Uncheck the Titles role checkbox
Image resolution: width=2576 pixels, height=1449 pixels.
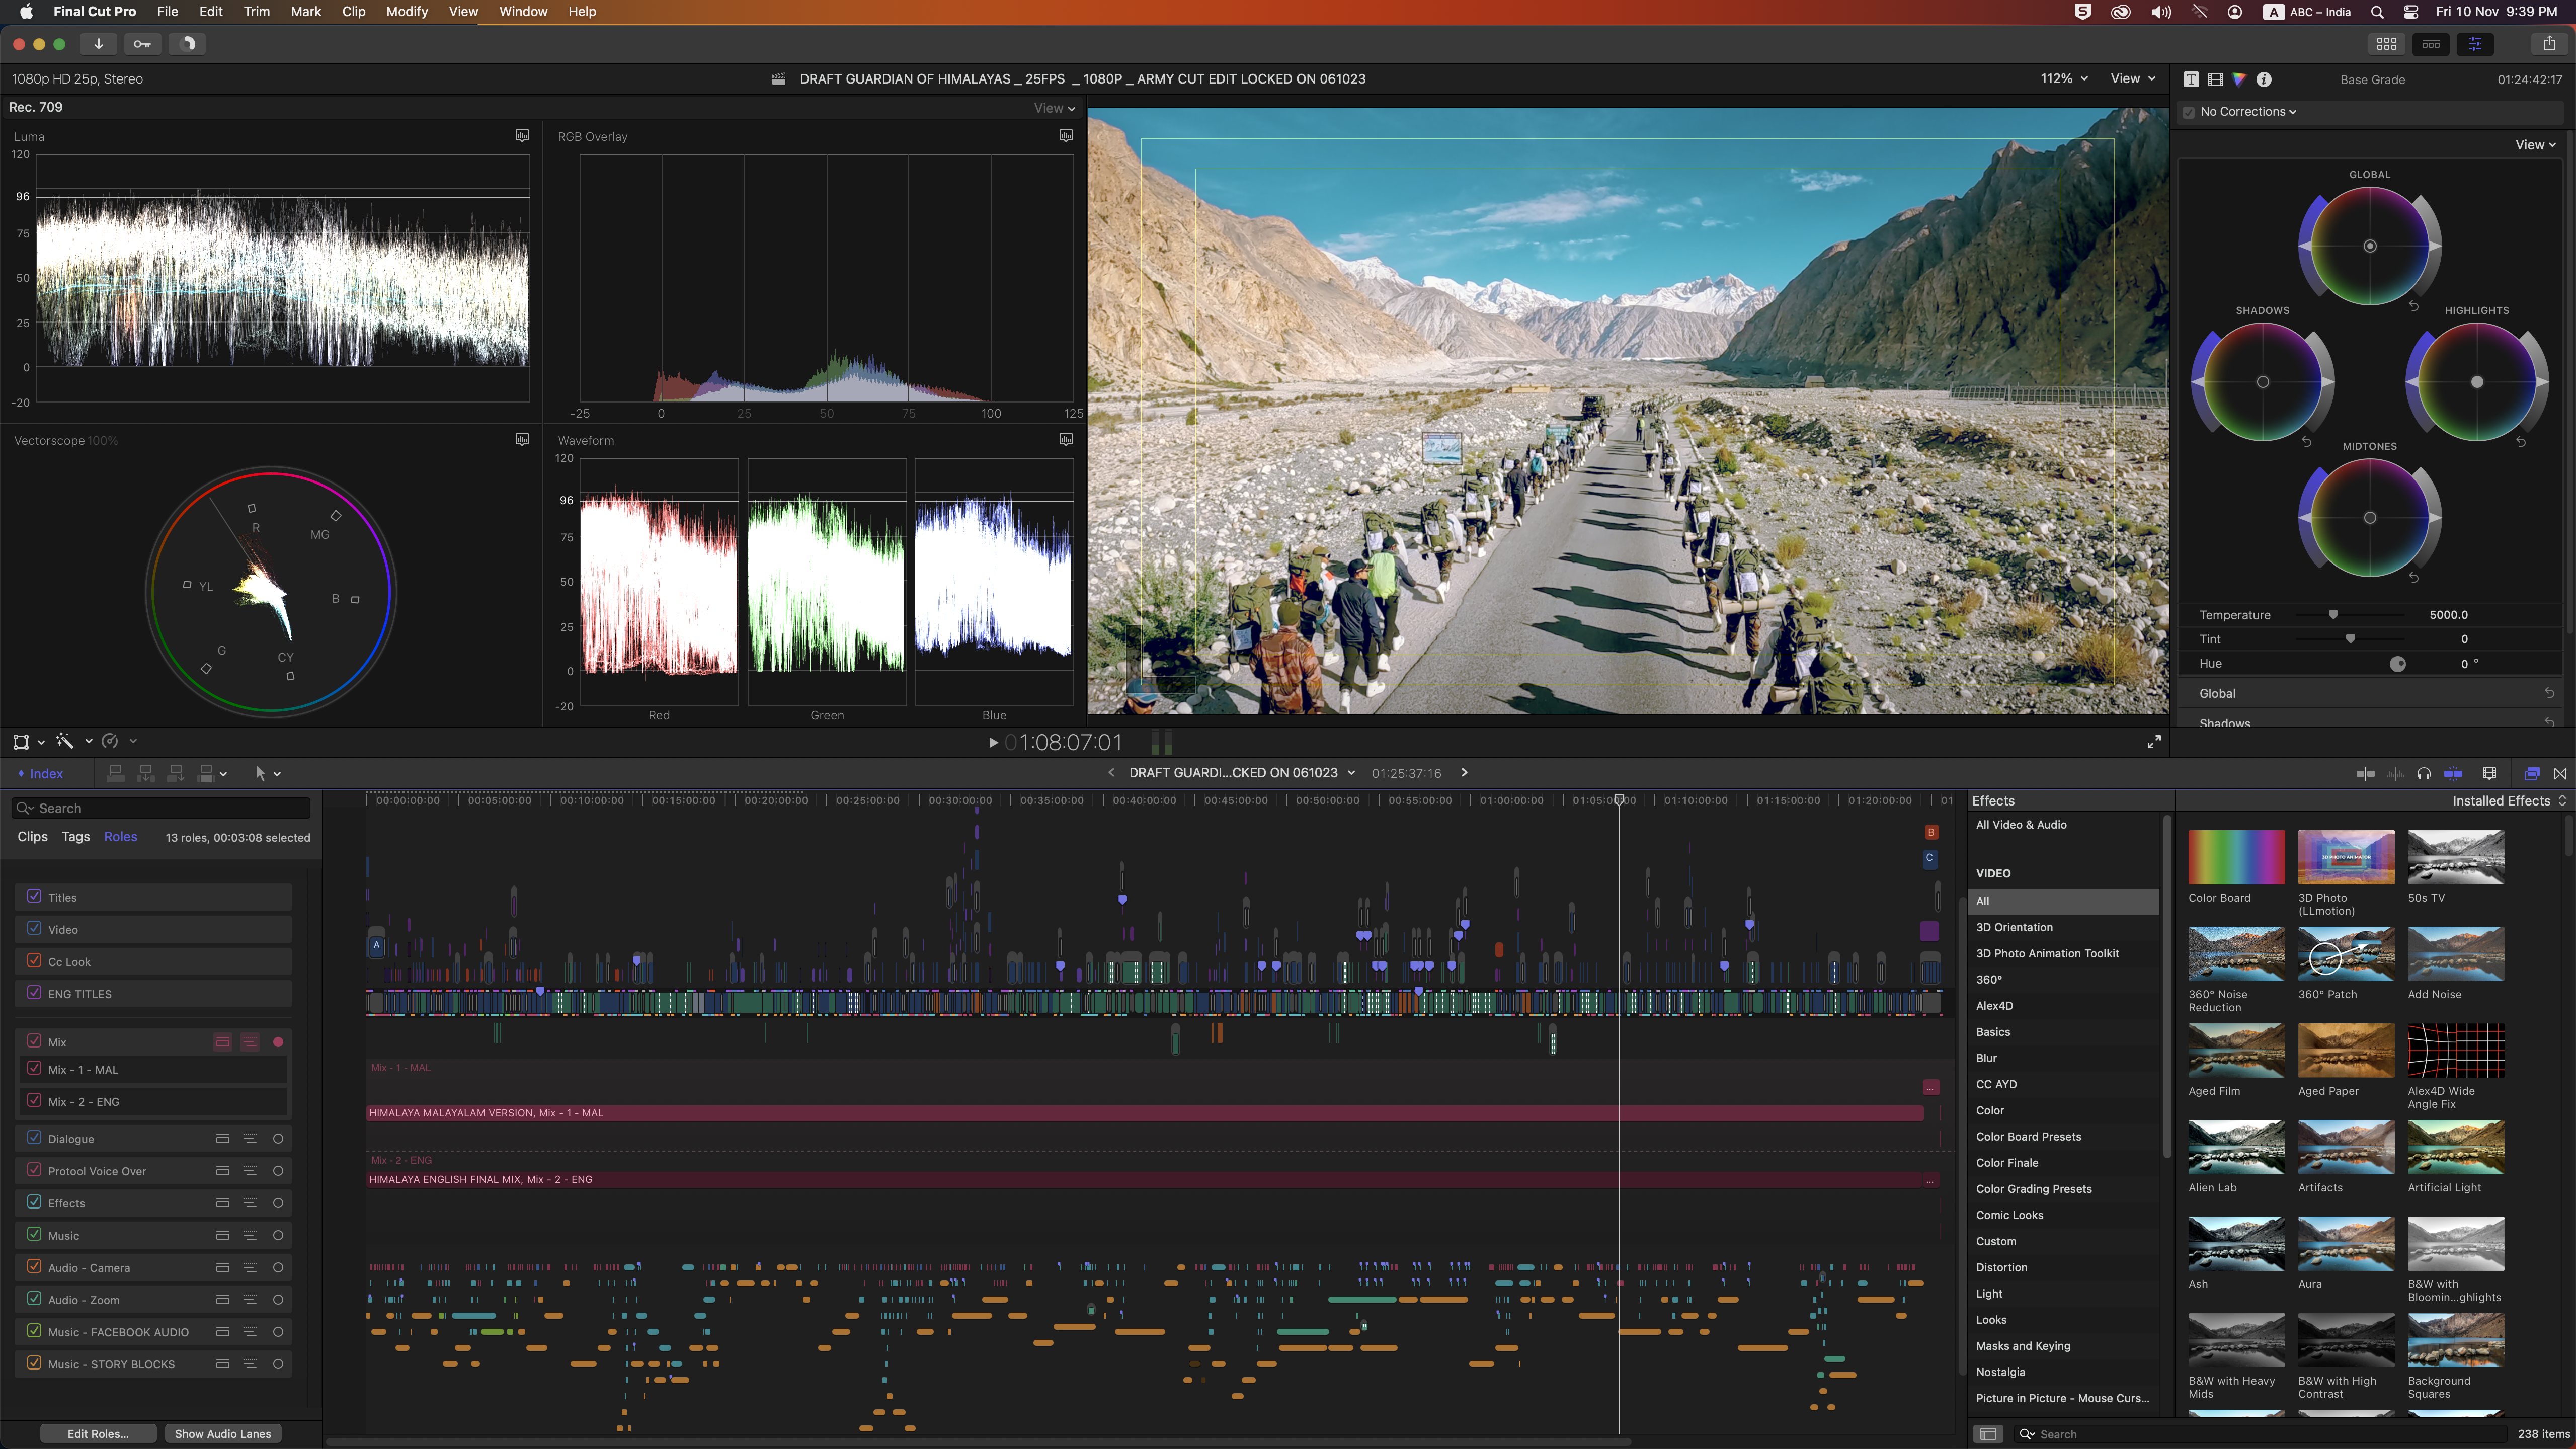pos(35,897)
